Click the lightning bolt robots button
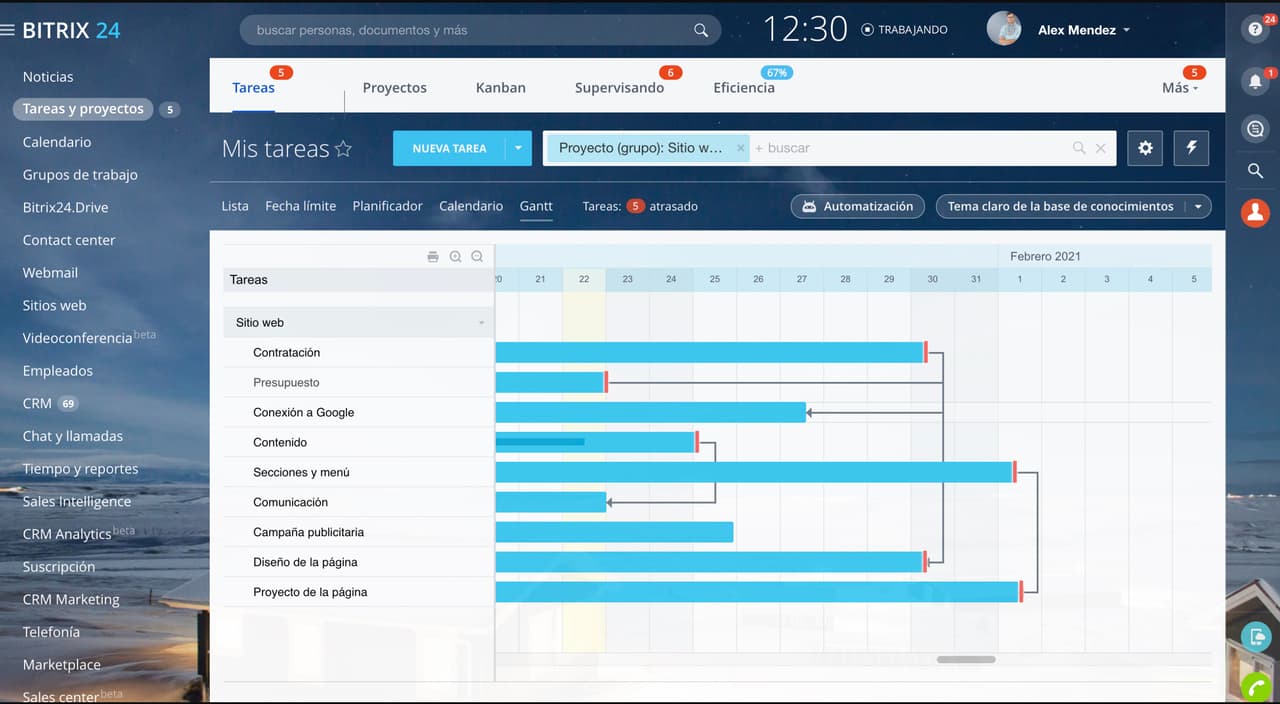This screenshot has width=1280, height=704. coord(1191,148)
